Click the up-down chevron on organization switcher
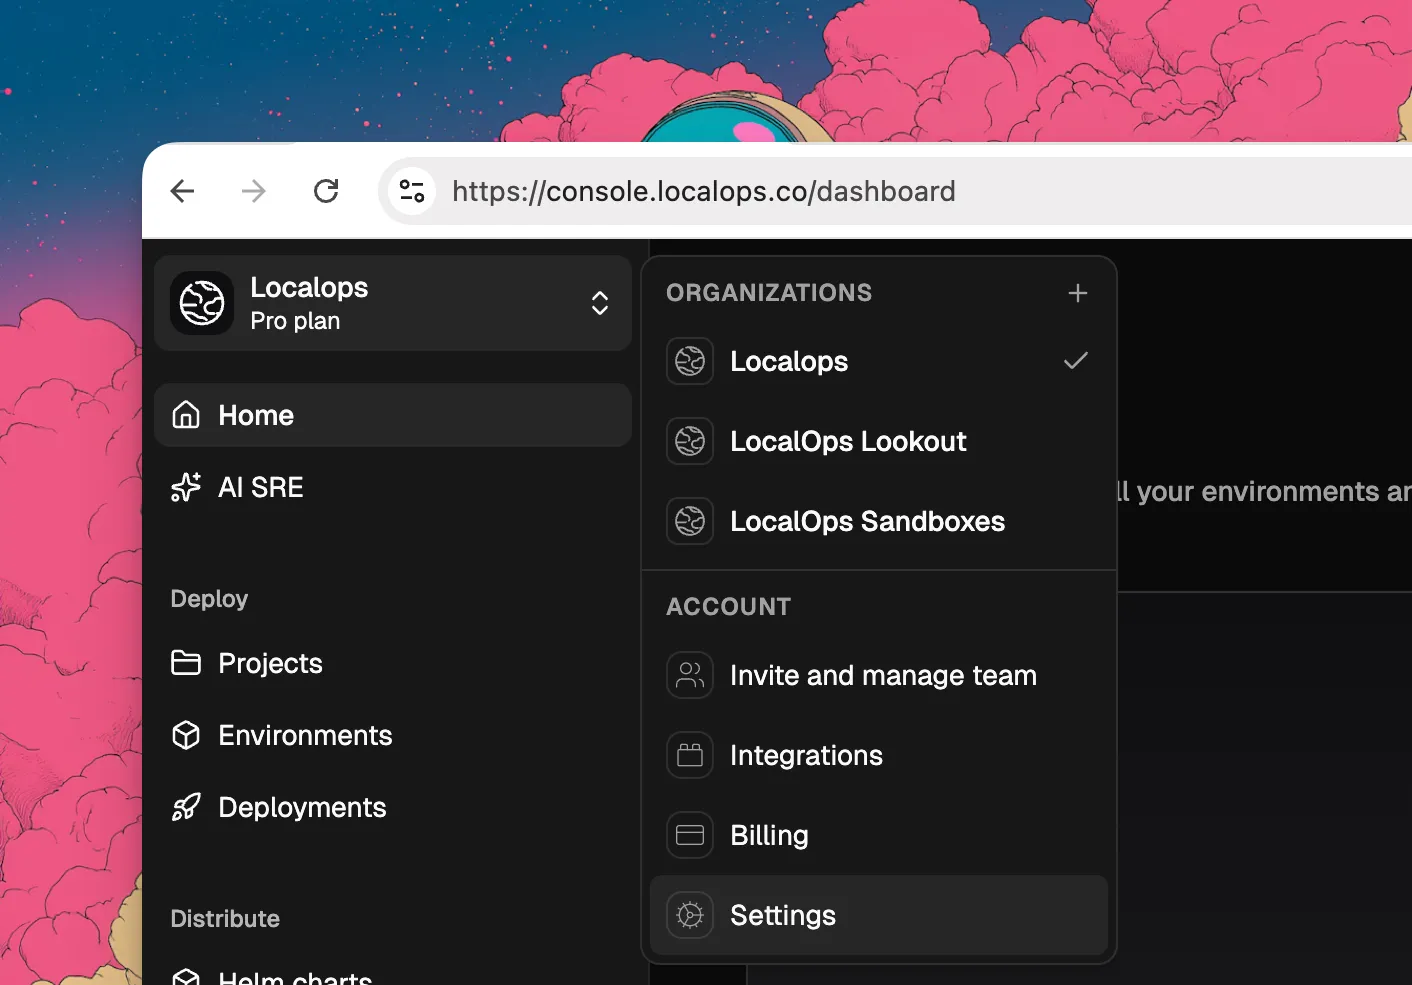Image resolution: width=1412 pixels, height=985 pixels. (x=600, y=303)
